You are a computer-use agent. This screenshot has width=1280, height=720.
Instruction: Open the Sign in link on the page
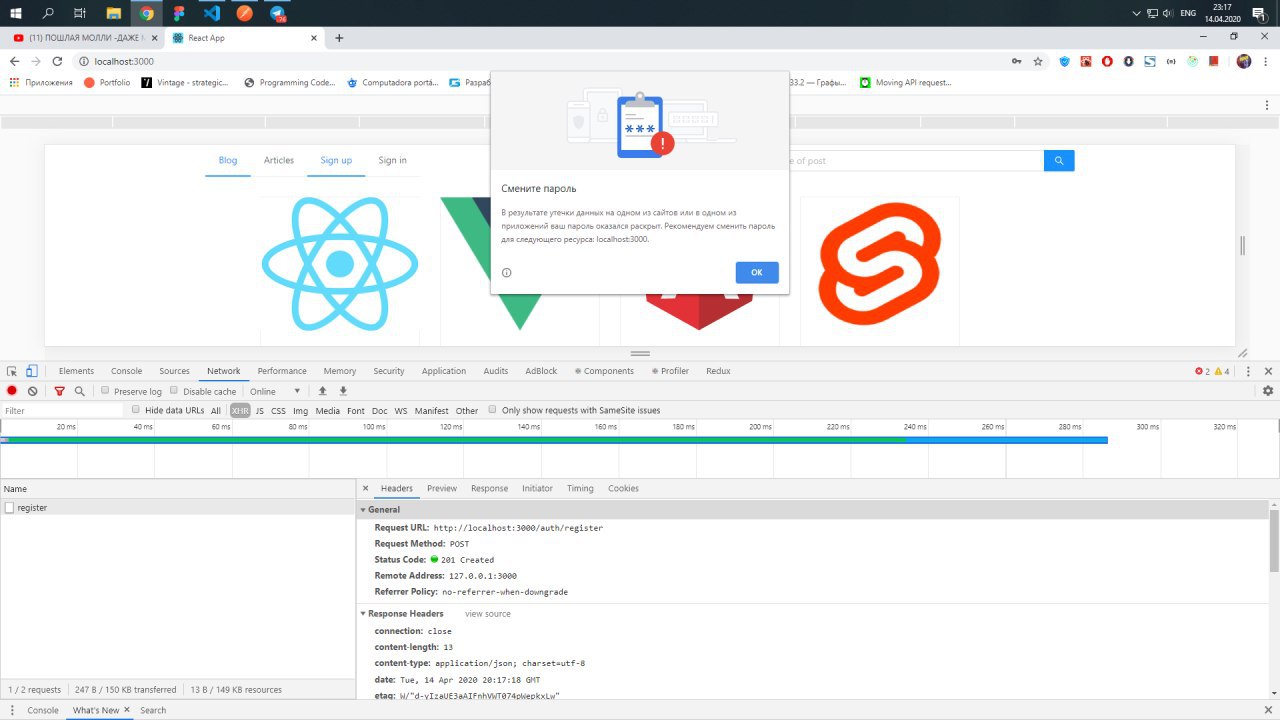(392, 160)
